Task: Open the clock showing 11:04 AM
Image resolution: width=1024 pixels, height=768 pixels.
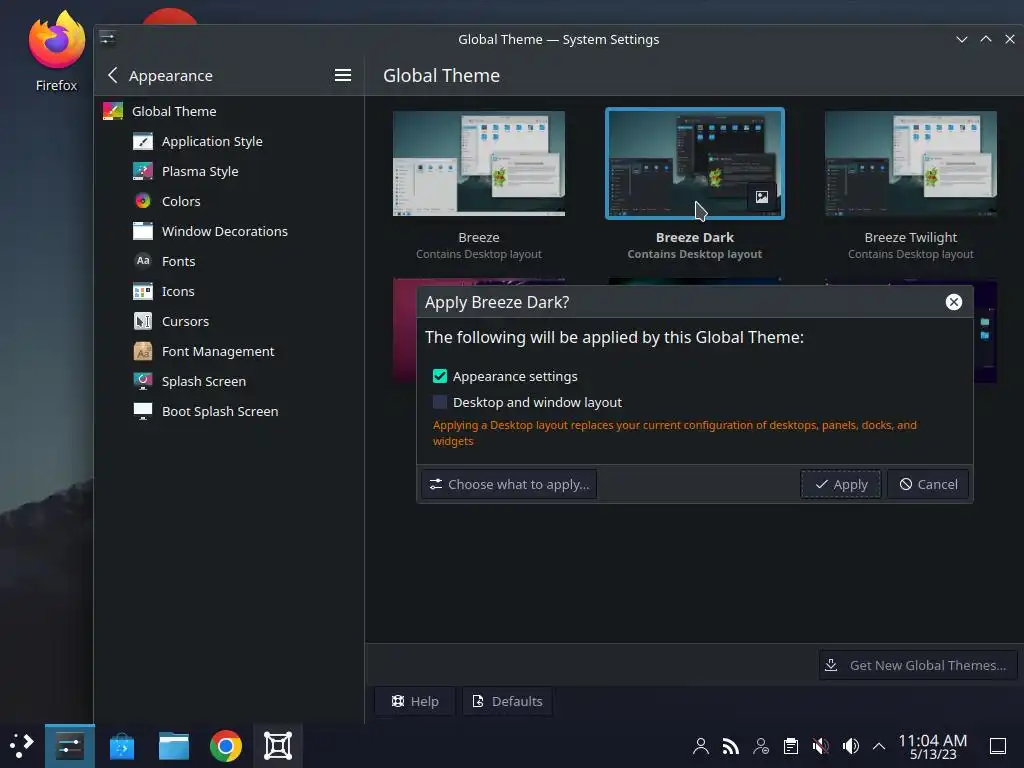Action: pyautogui.click(x=933, y=746)
